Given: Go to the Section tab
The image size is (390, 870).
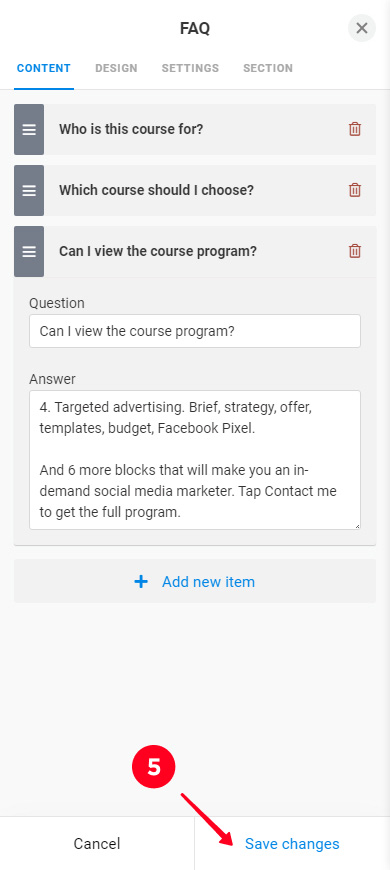Looking at the screenshot, I should pos(268,68).
